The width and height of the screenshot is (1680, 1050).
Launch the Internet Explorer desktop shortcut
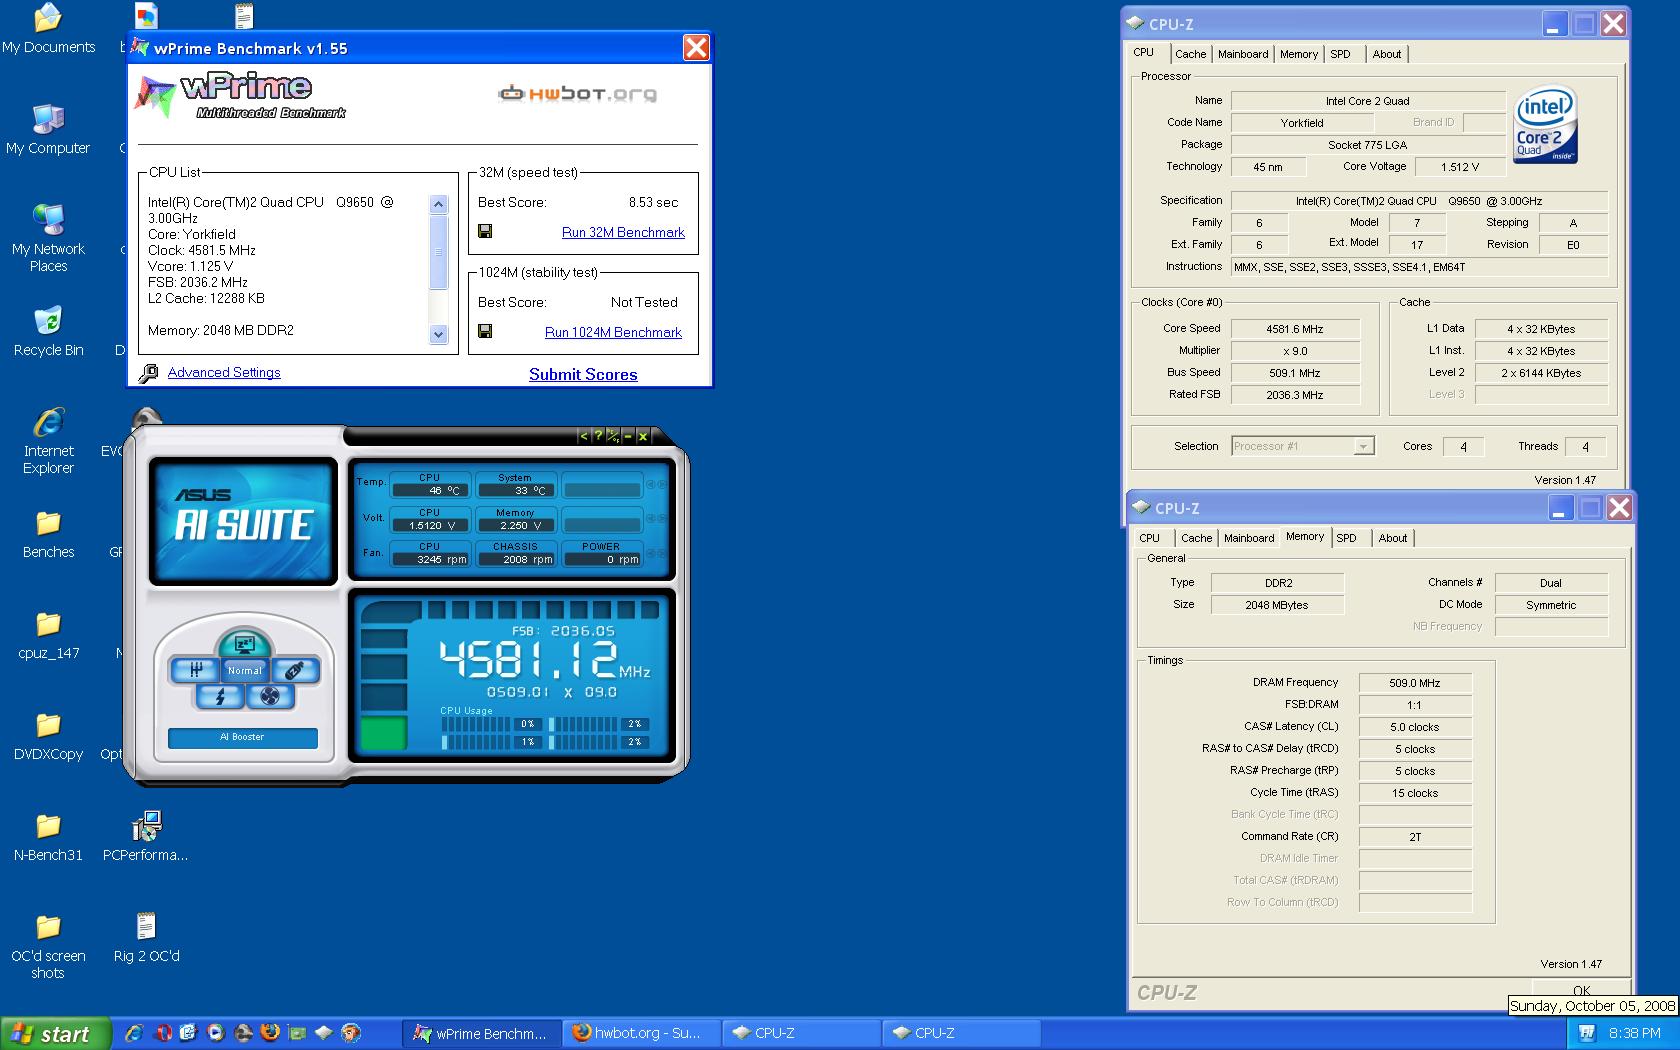[x=48, y=441]
